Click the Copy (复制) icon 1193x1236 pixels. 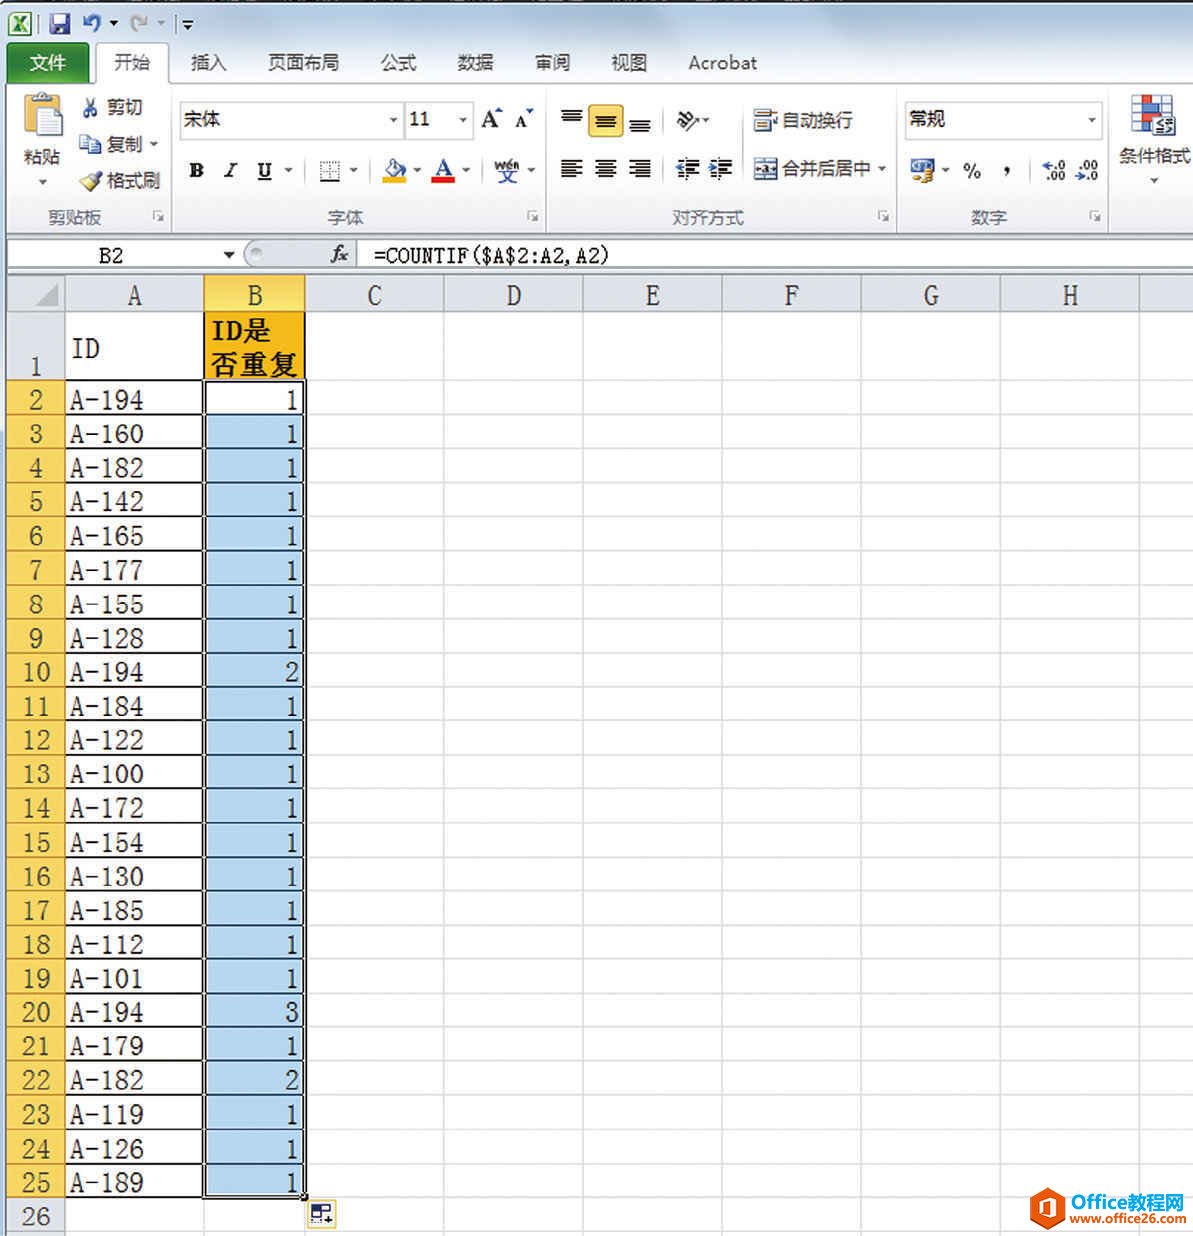tap(90, 144)
